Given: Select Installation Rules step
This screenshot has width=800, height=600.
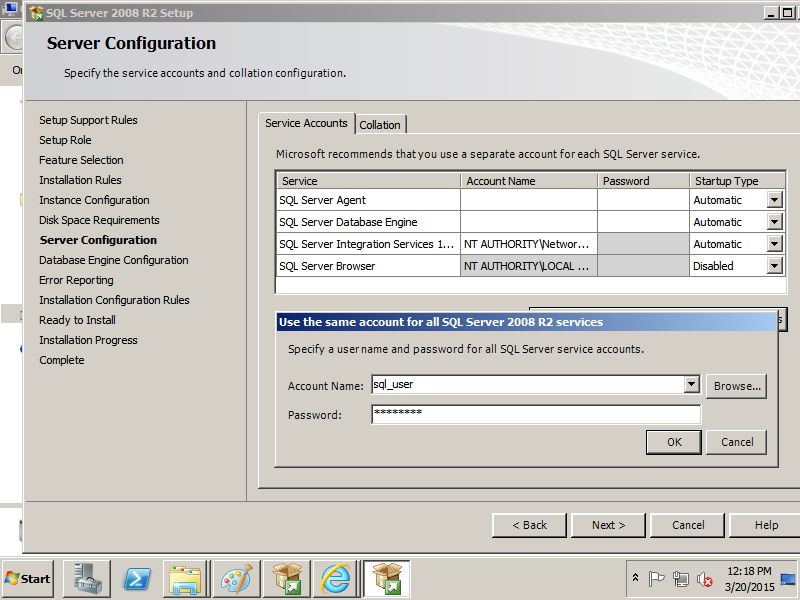Looking at the screenshot, I should (x=80, y=180).
